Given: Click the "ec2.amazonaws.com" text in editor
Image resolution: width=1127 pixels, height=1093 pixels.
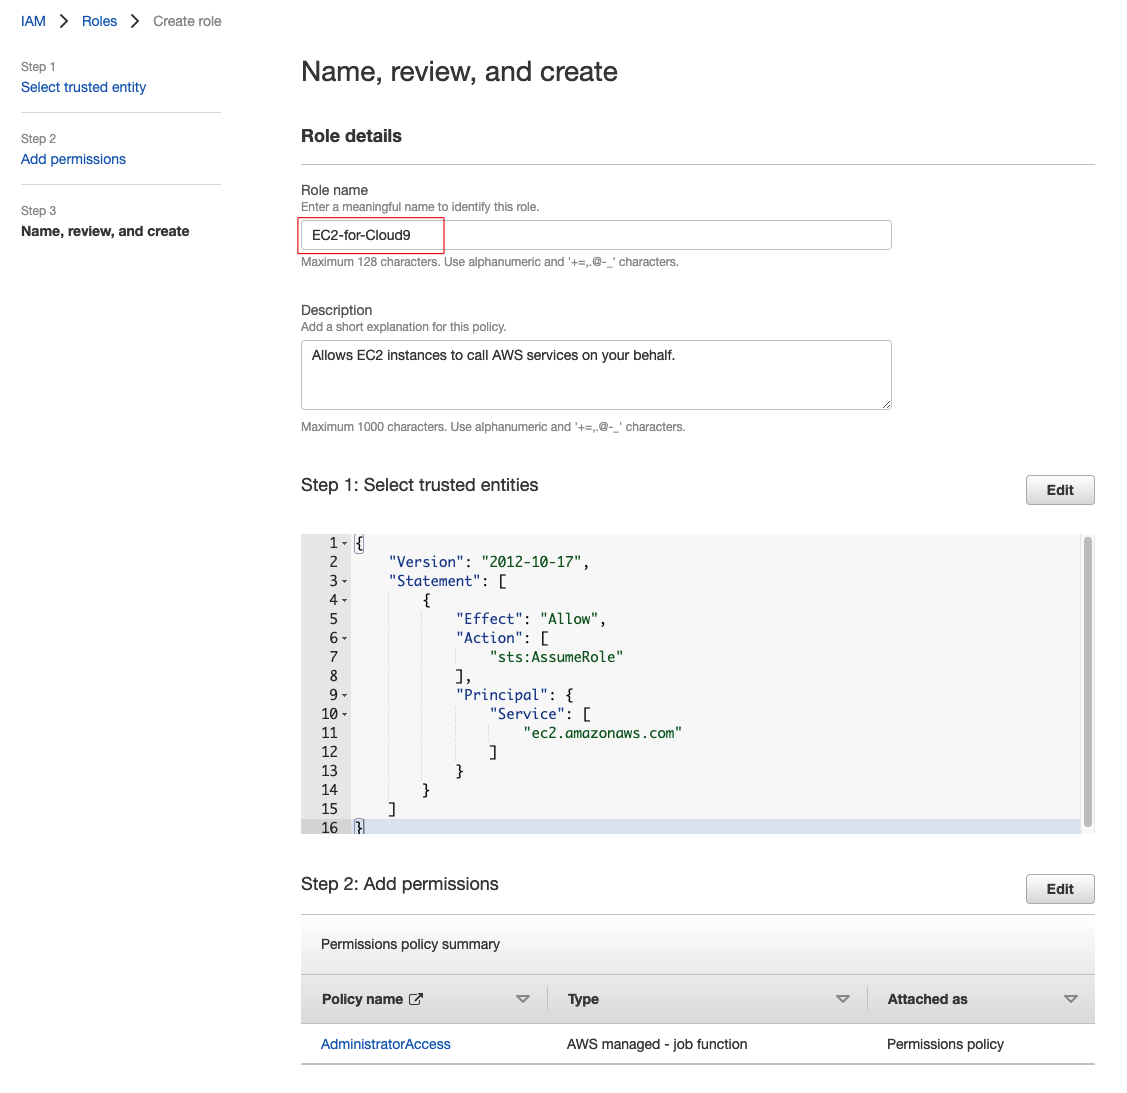Looking at the screenshot, I should (602, 733).
